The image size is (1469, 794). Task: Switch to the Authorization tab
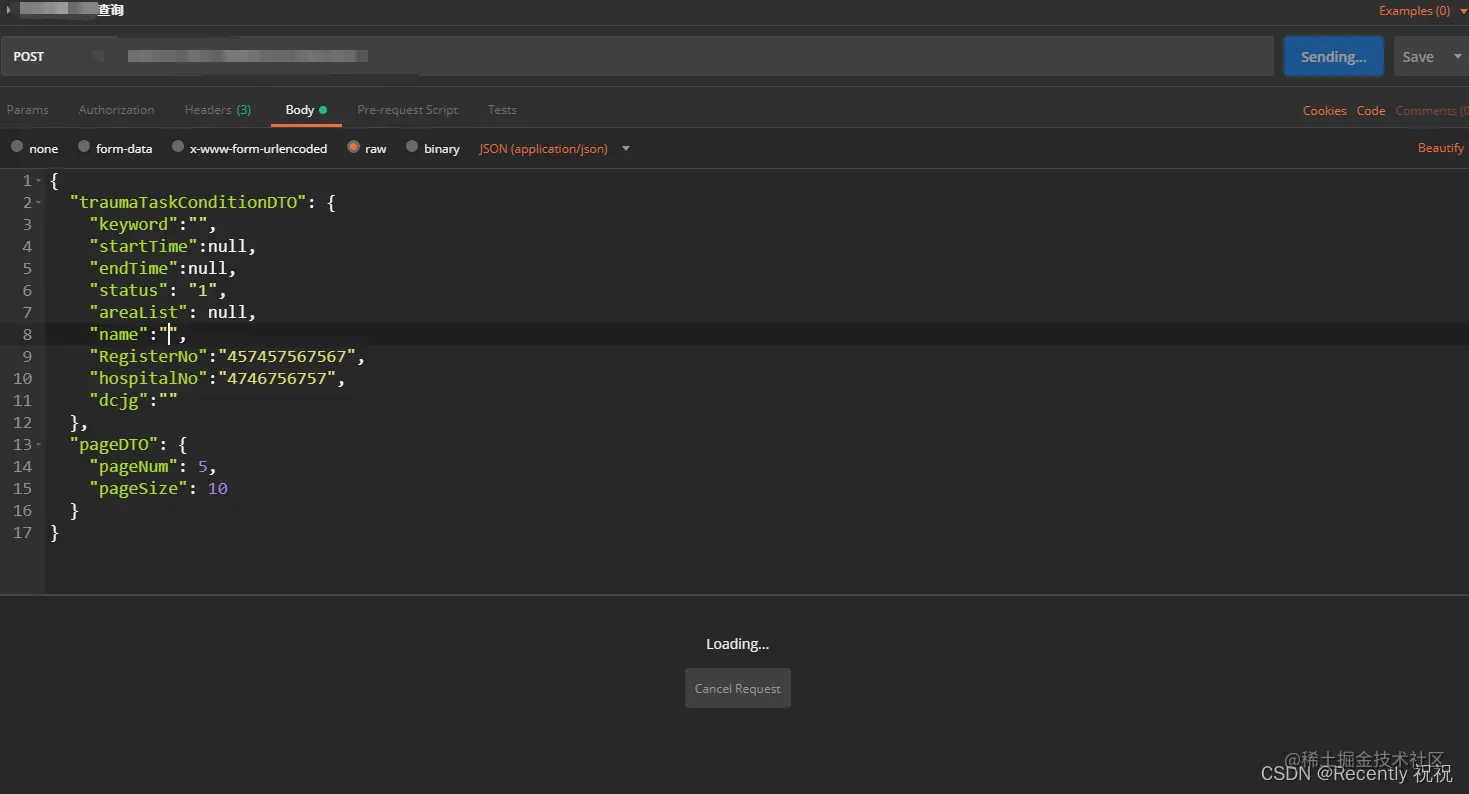(116, 110)
